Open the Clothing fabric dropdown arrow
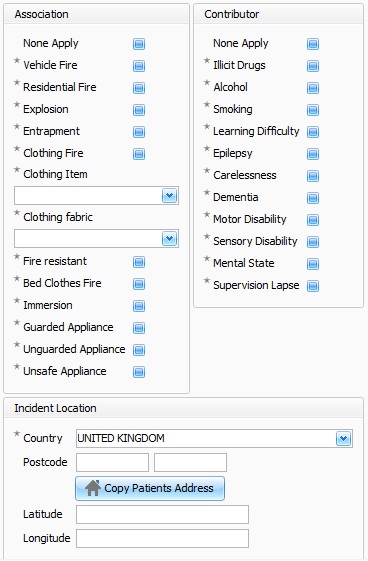Screen dimensions: 368x561 (170, 239)
